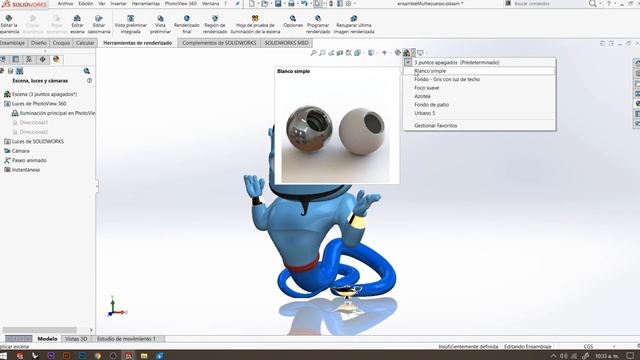Switch to the Calcular tab

(85, 43)
